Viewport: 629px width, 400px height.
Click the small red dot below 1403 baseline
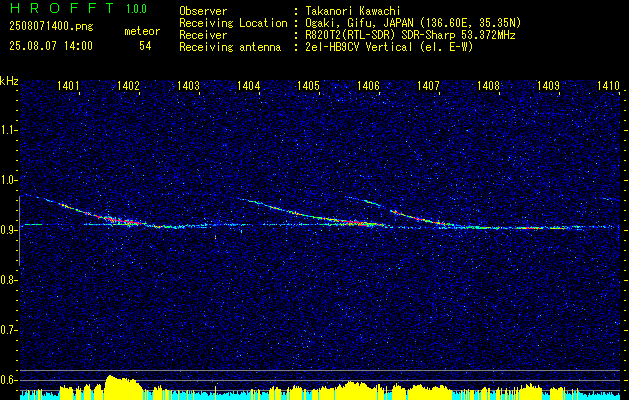coord(215,238)
